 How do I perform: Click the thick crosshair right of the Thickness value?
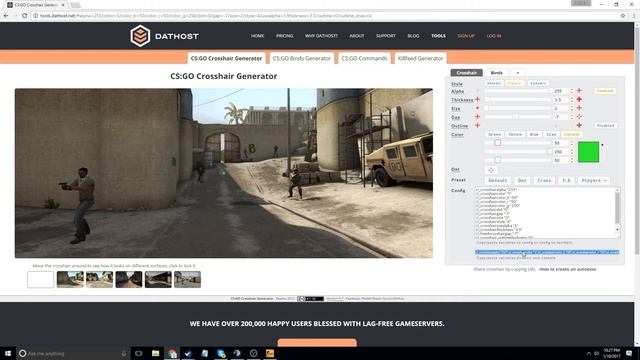pos(579,99)
